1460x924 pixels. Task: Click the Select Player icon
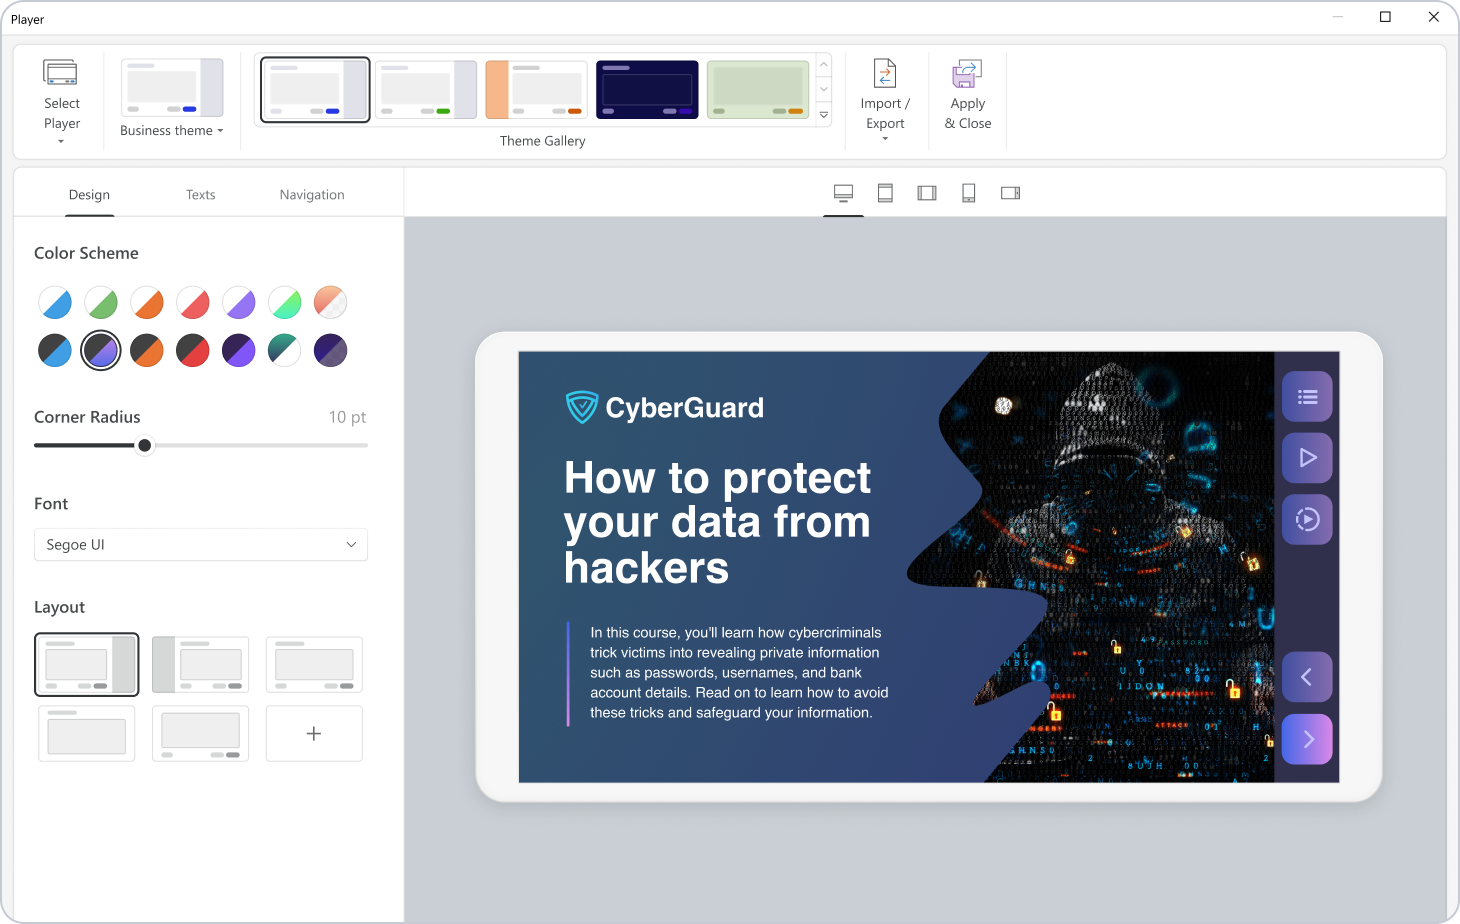pos(61,73)
